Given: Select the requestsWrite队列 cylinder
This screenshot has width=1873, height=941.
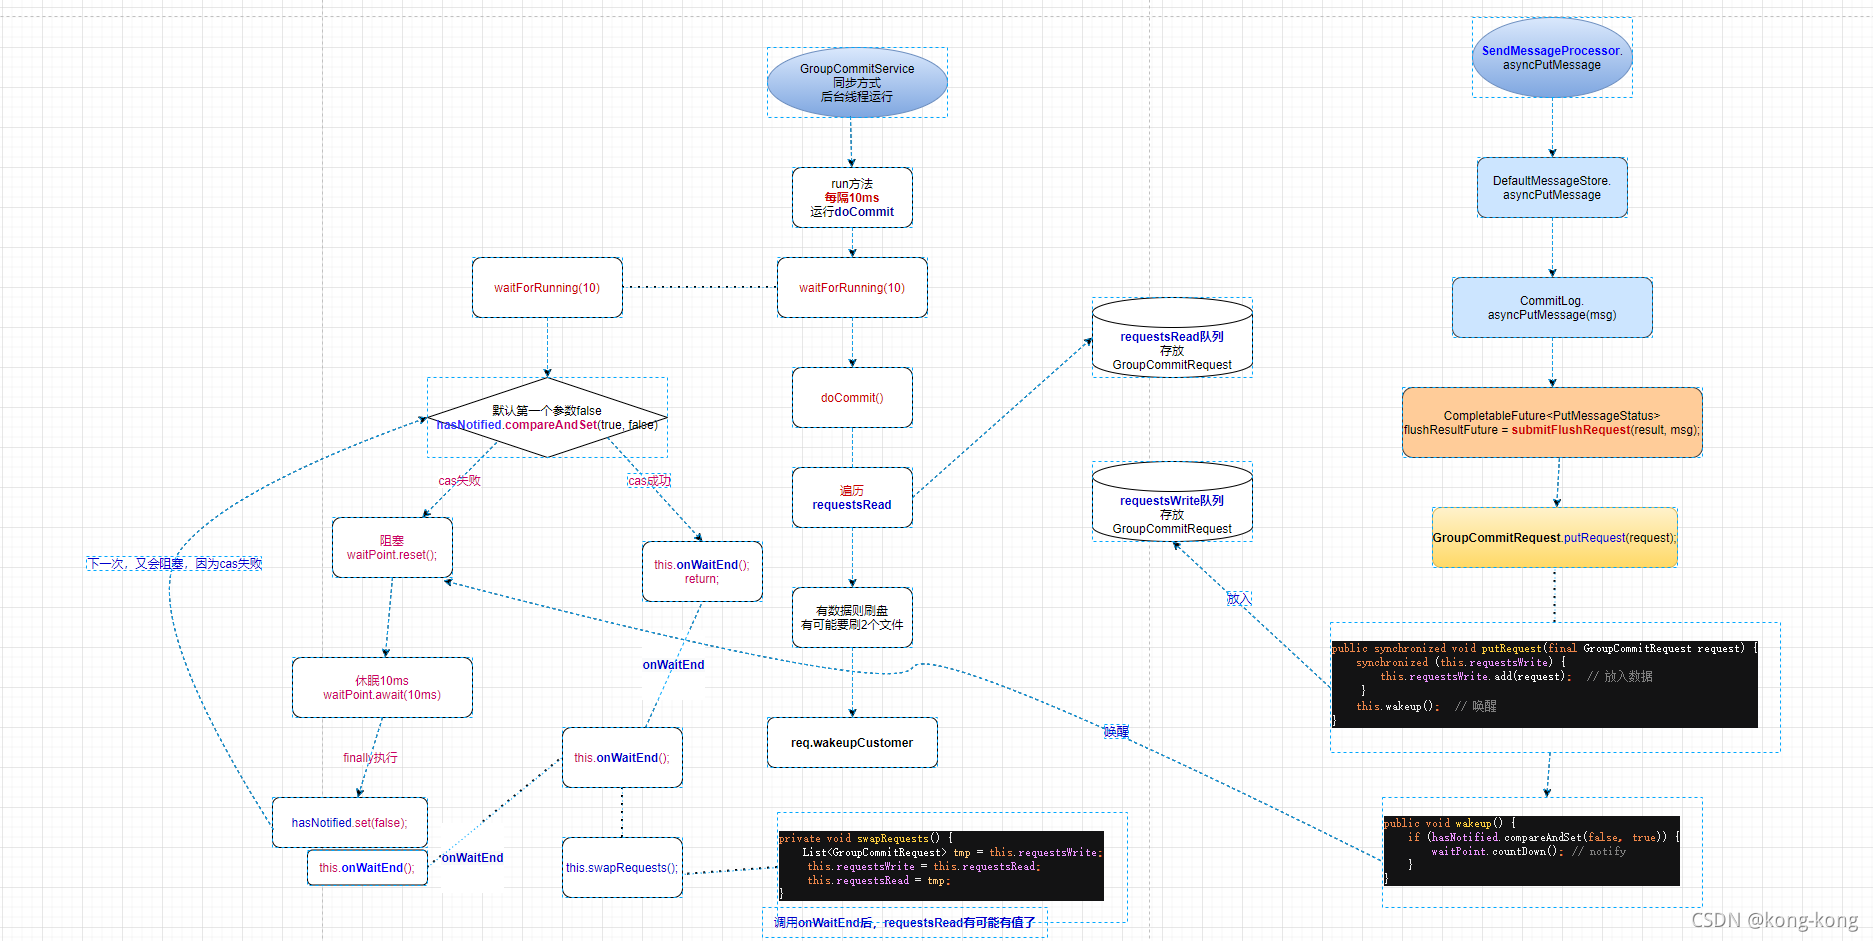Looking at the screenshot, I should click(1172, 502).
